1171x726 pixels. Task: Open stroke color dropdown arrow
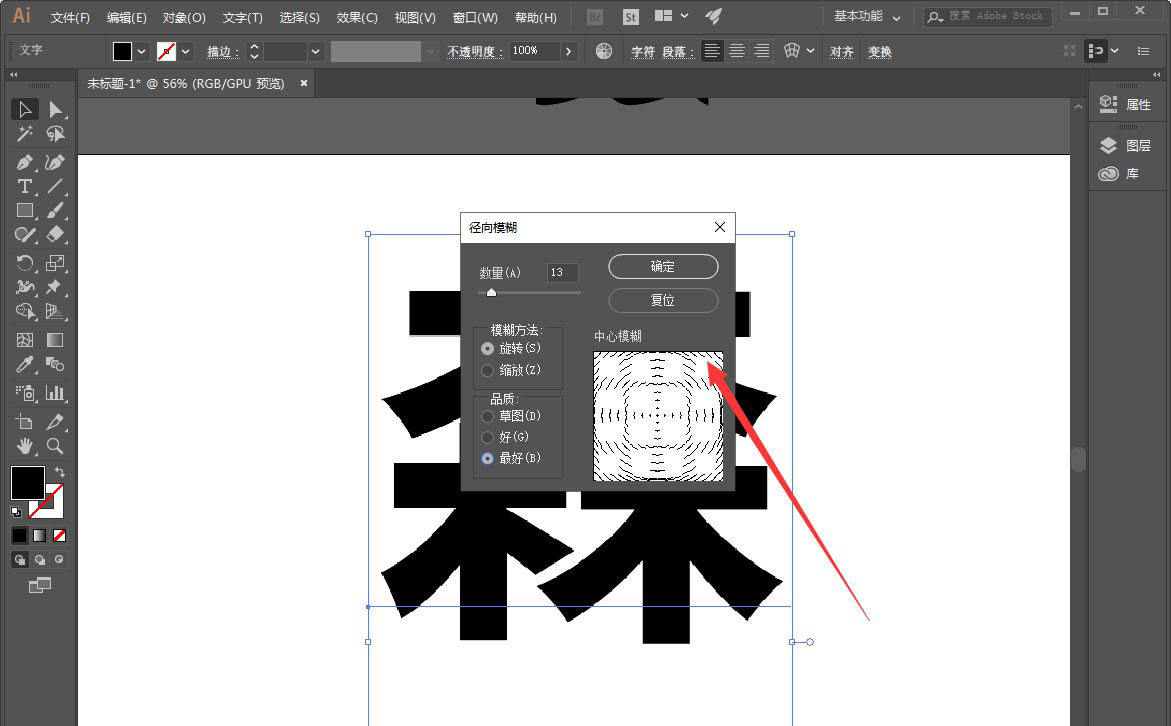[x=185, y=52]
